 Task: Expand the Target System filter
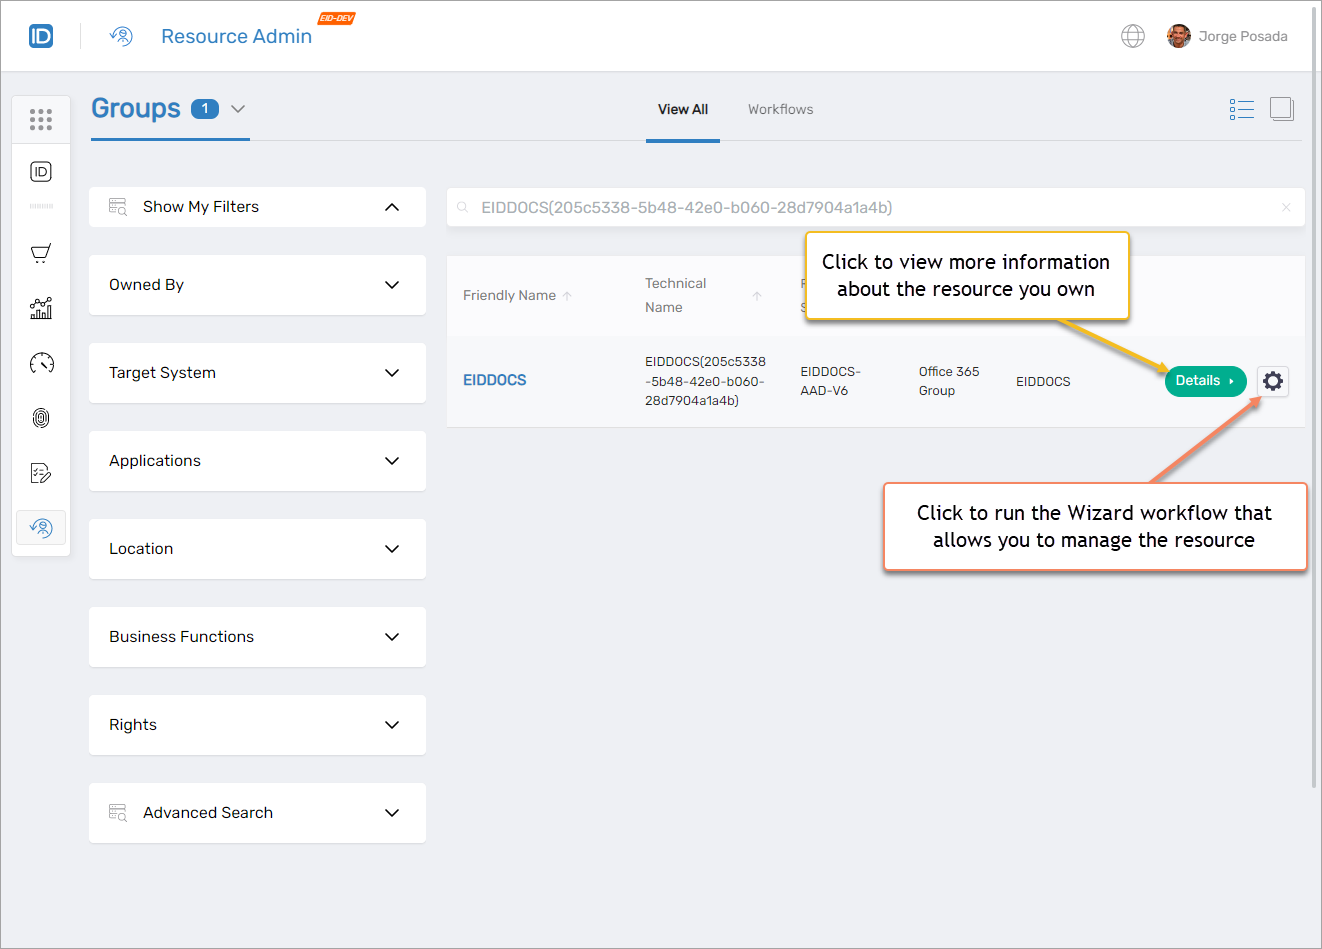click(392, 373)
